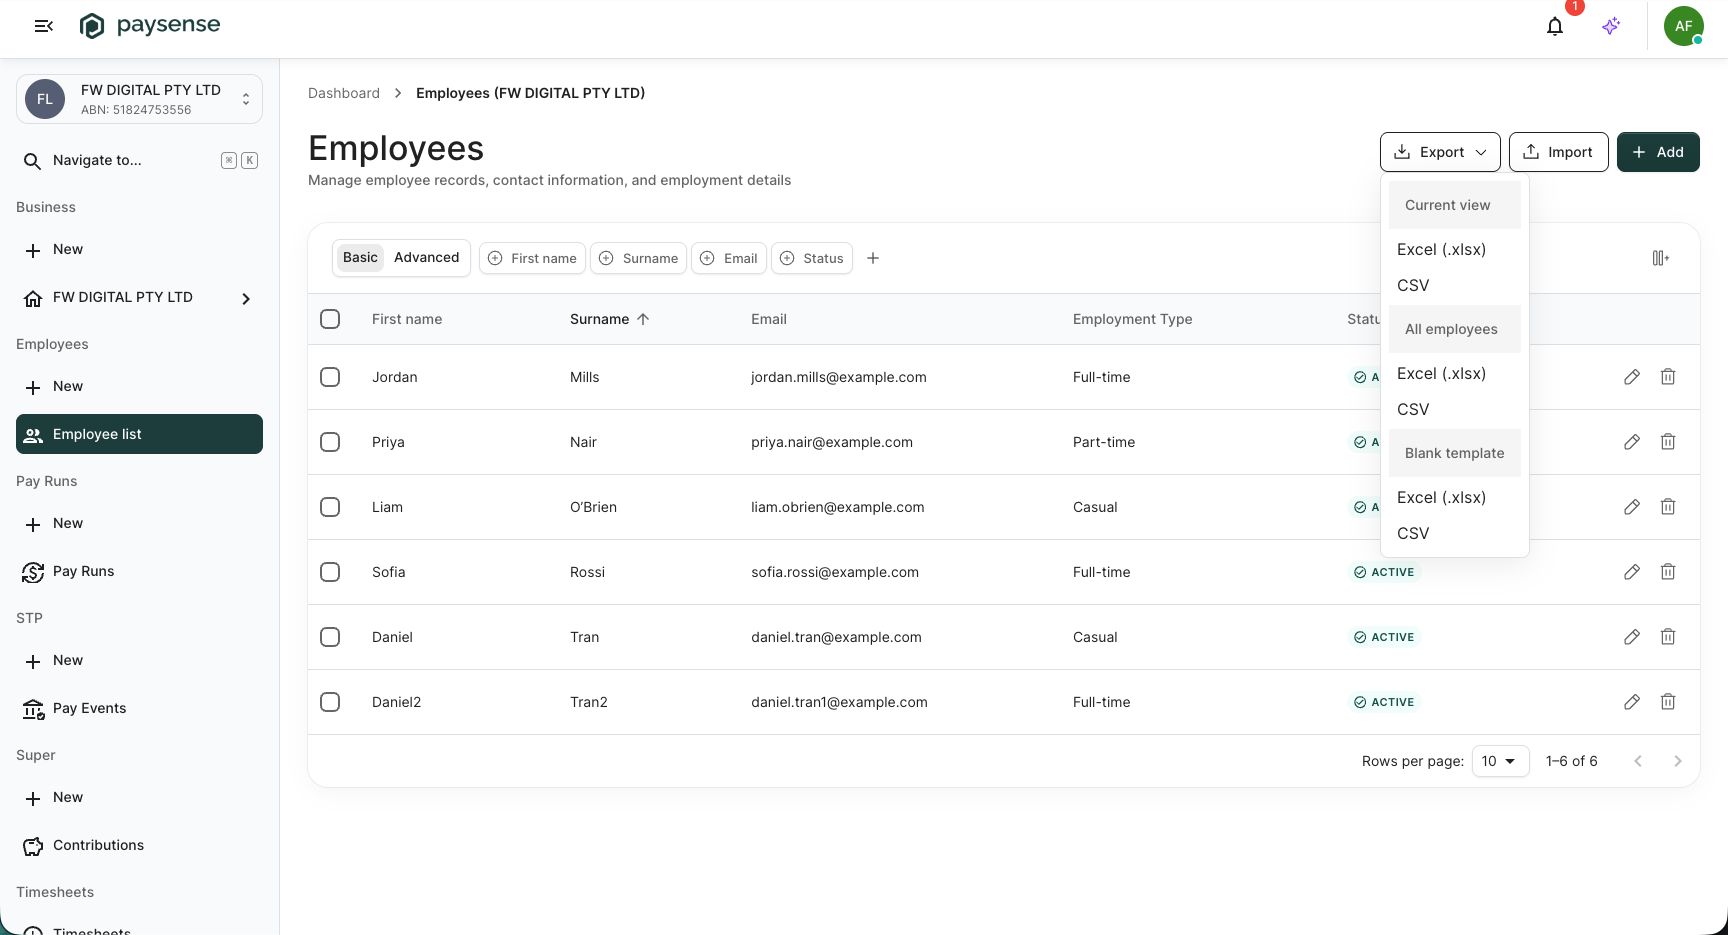Check the Daniel Tran row checkbox
Screen dimensions: 1728x935
tap(330, 637)
